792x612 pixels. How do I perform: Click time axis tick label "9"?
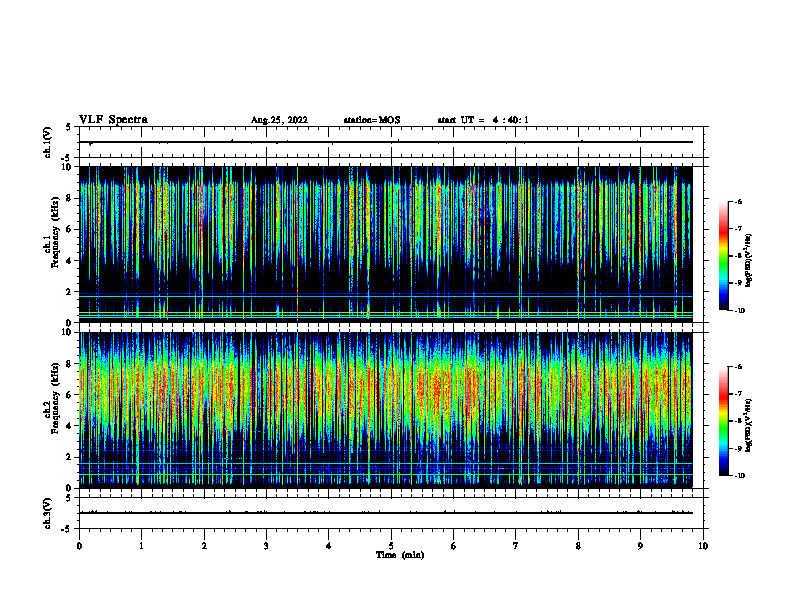click(x=640, y=546)
